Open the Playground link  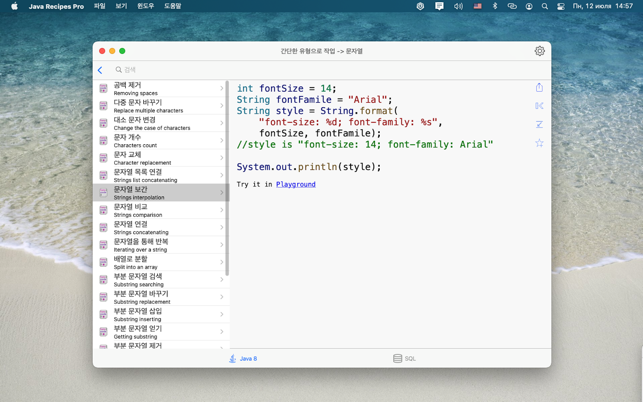click(x=296, y=184)
